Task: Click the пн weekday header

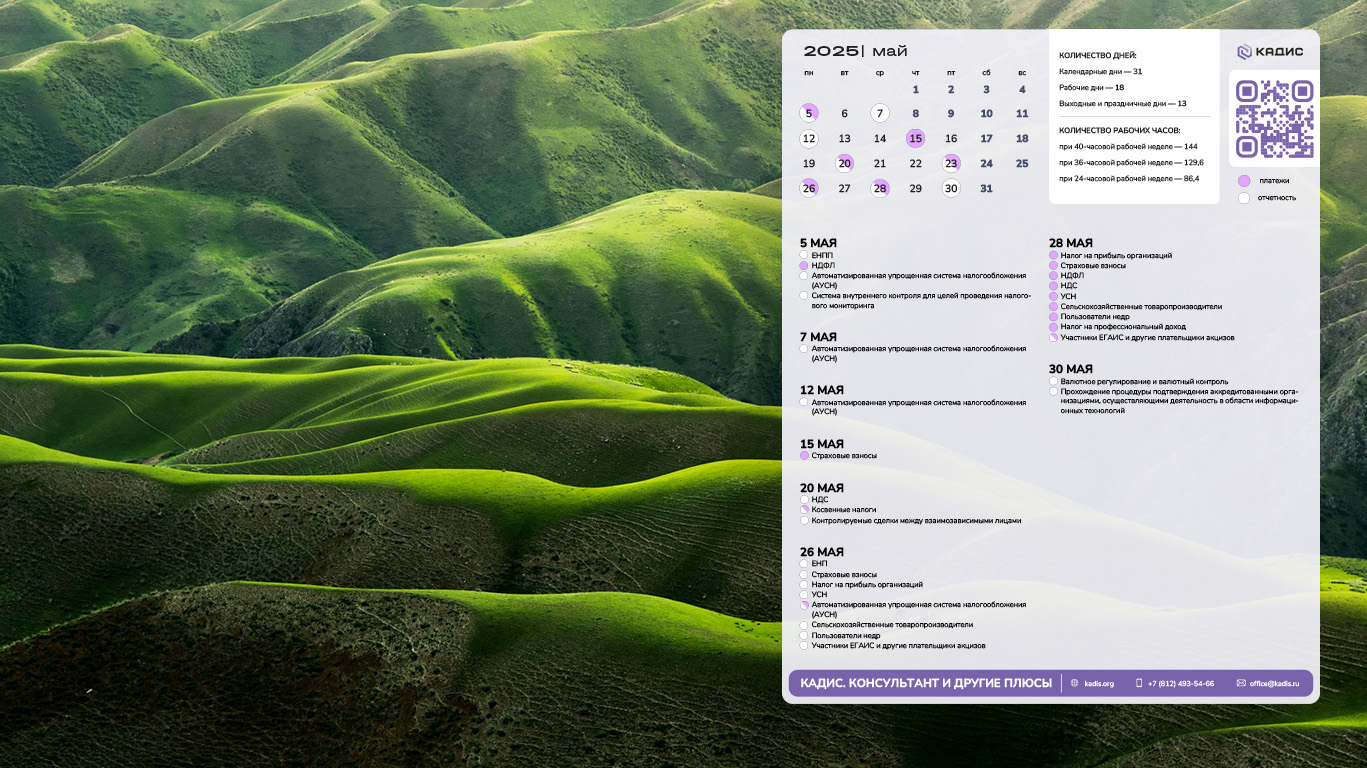Action: tap(808, 72)
